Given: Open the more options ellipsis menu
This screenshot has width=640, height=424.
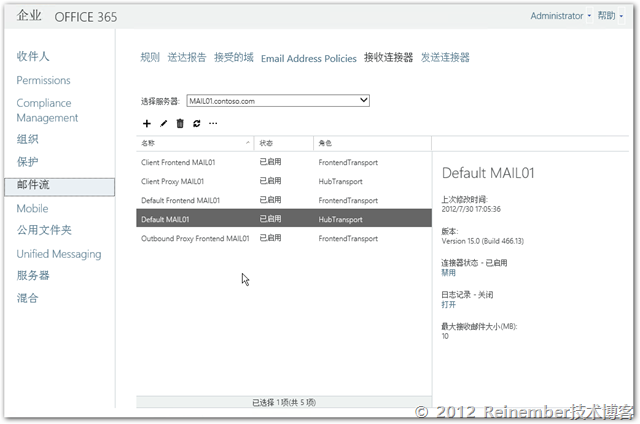Looking at the screenshot, I should tap(213, 123).
